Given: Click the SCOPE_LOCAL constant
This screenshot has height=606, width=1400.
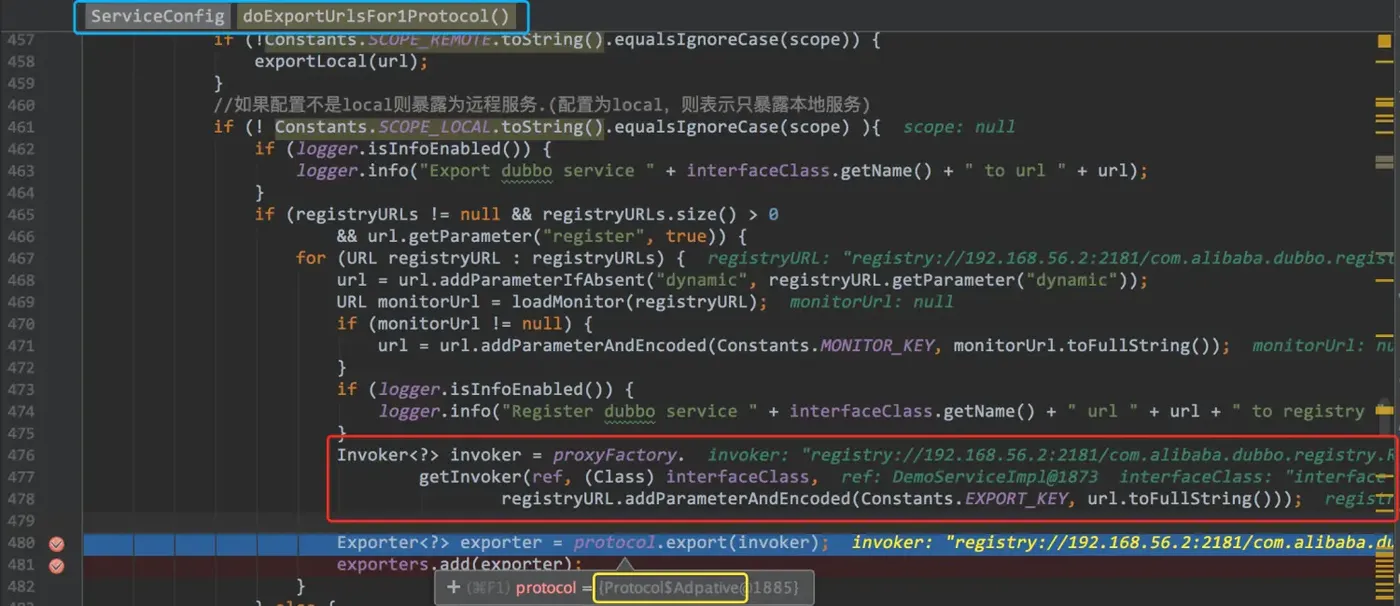Looking at the screenshot, I should (435, 127).
